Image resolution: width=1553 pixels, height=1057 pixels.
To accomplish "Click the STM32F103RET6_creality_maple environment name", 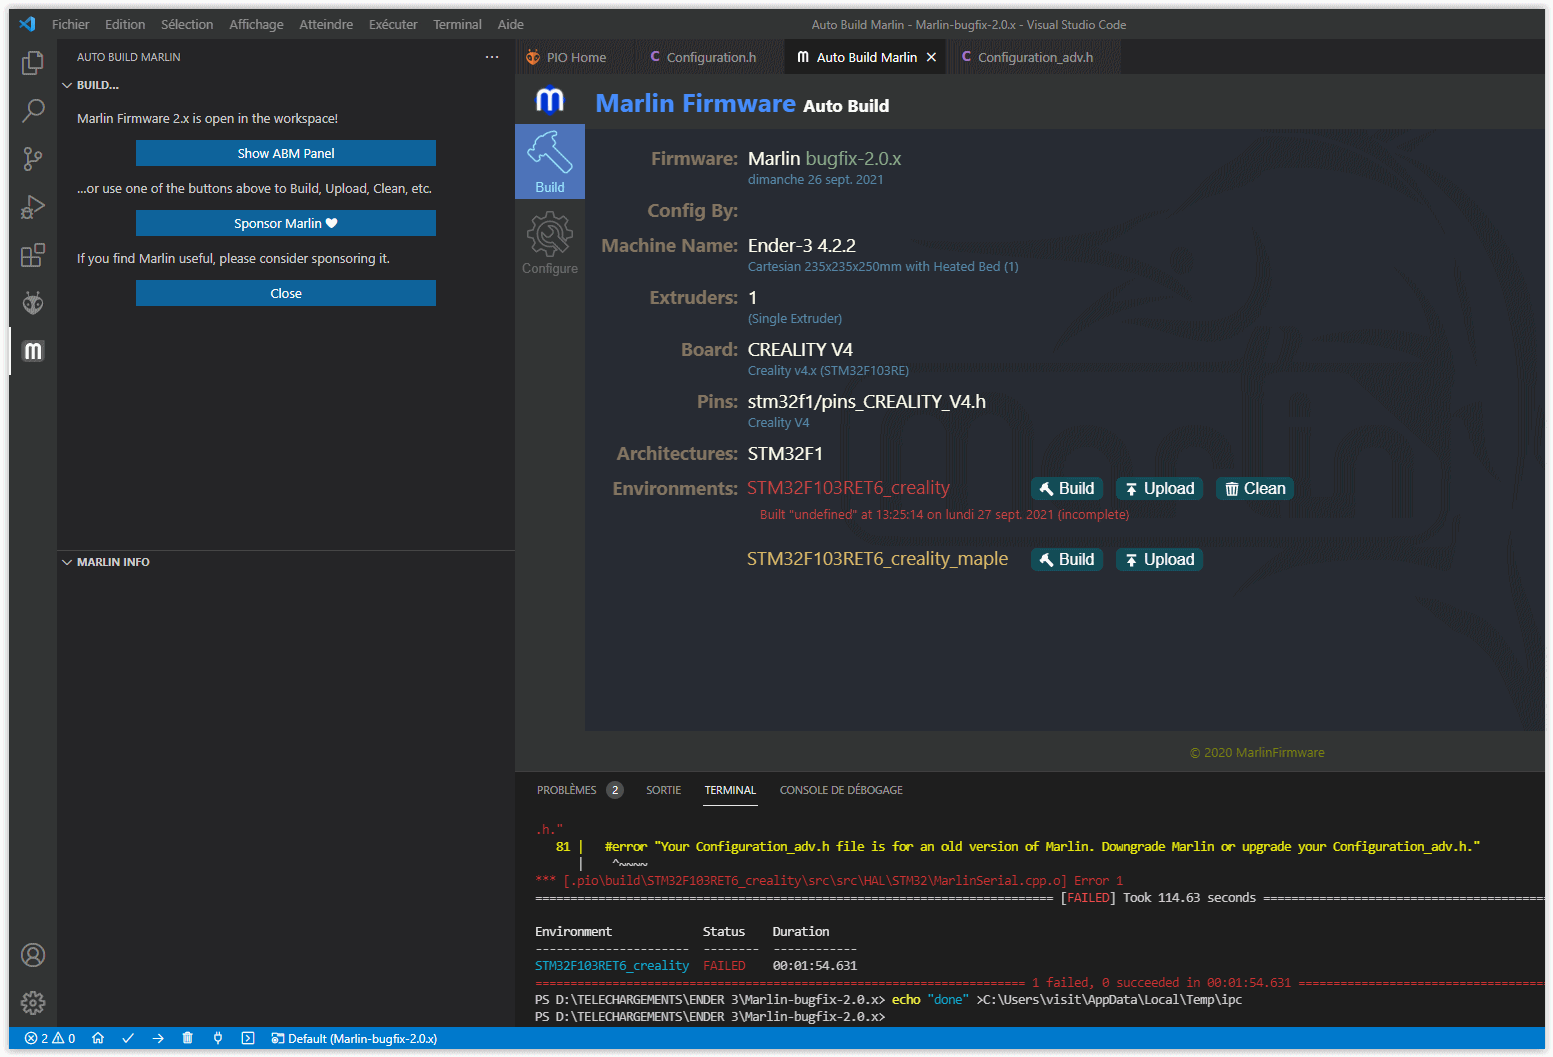I will pos(877,559).
